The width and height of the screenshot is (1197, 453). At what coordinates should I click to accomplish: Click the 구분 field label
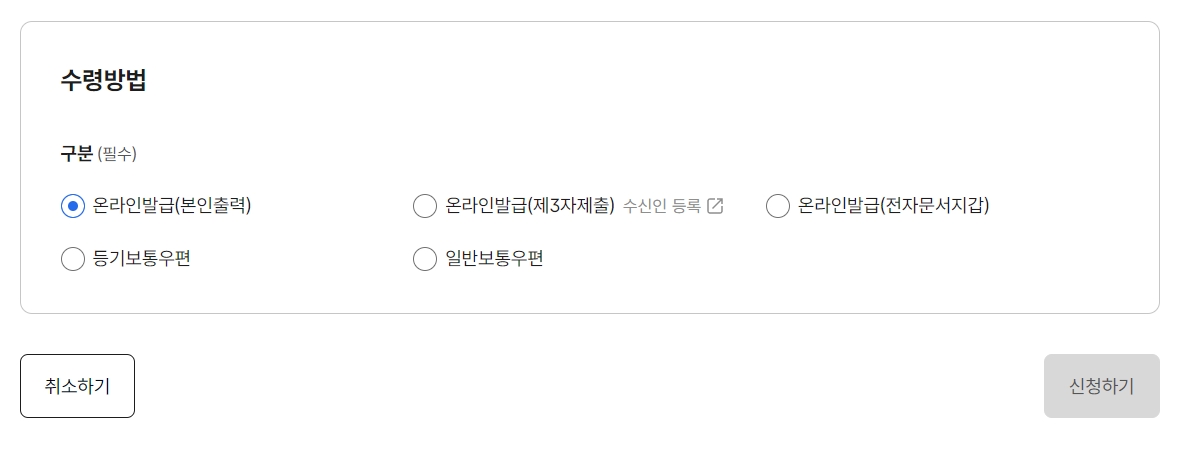pyautogui.click(x=76, y=154)
